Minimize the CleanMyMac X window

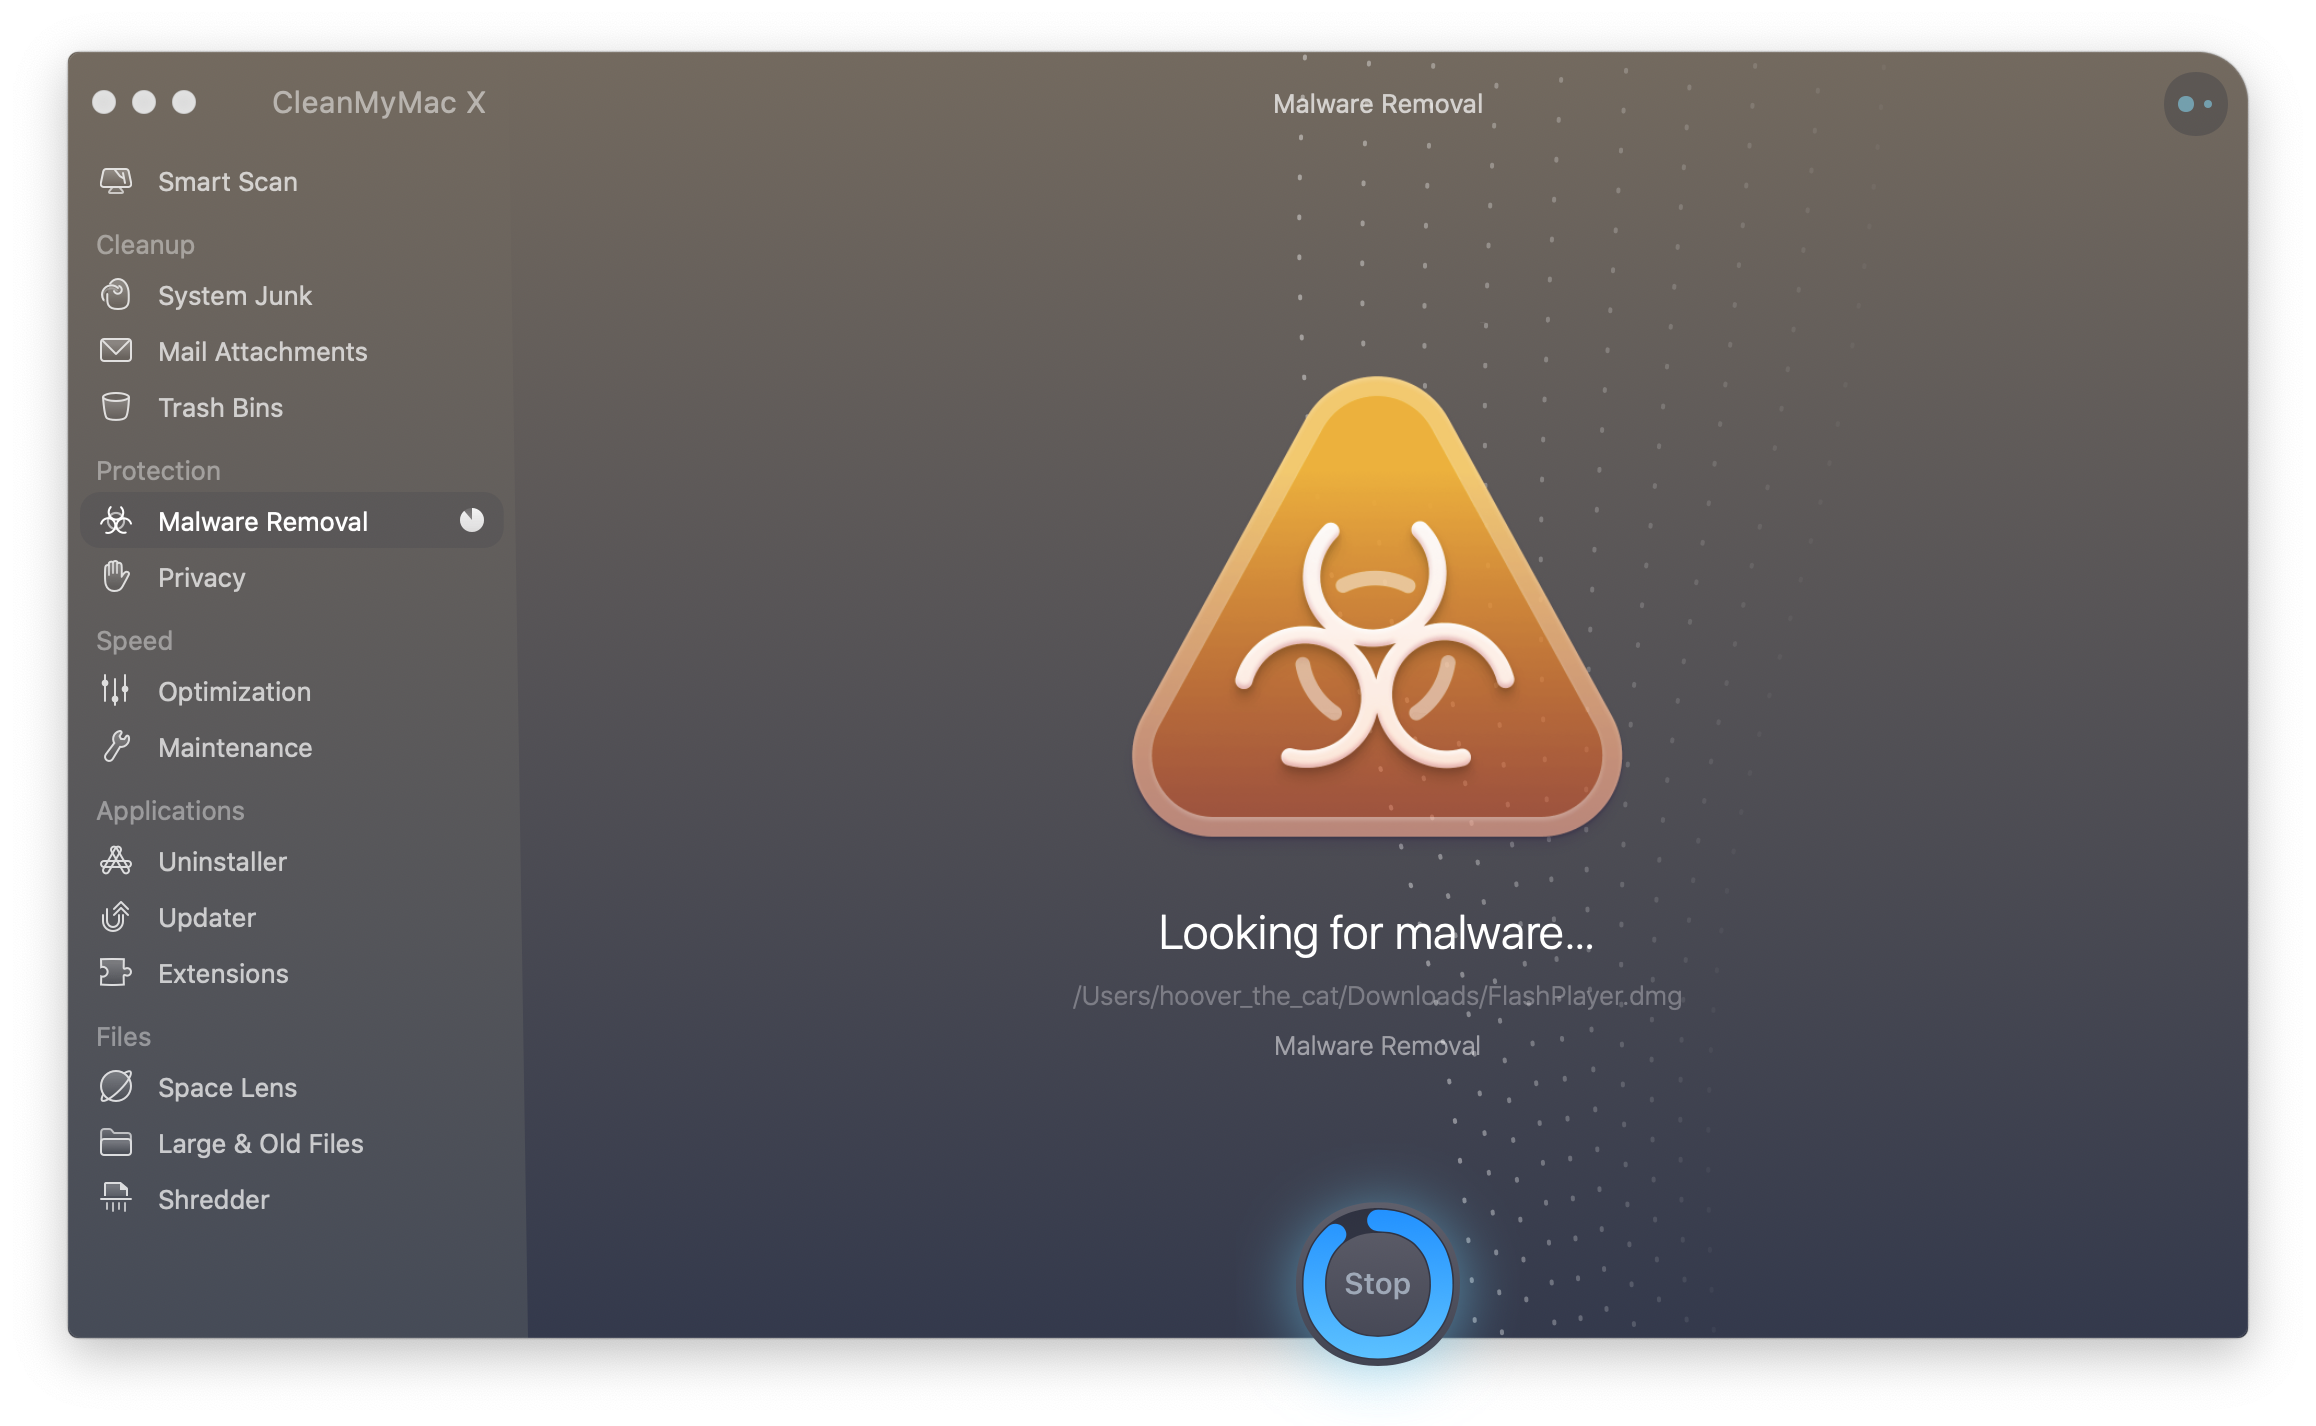(144, 102)
